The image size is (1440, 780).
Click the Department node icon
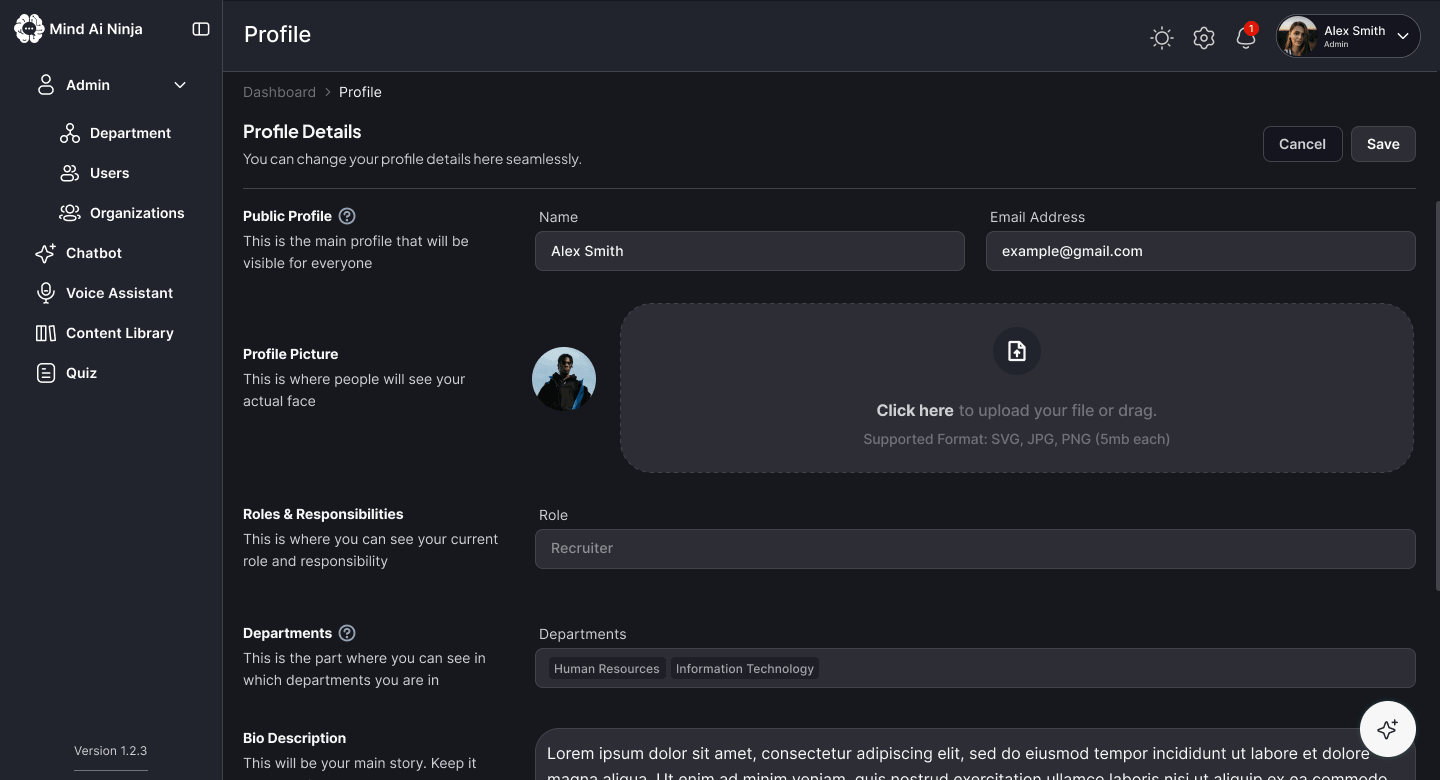(70, 133)
